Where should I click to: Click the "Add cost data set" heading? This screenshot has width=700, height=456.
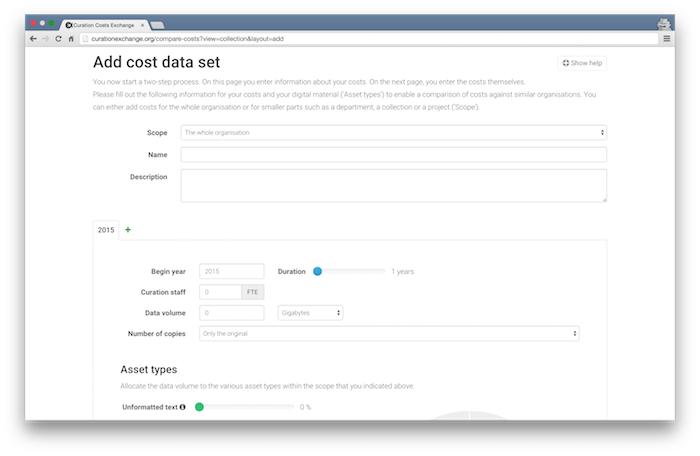[x=157, y=62]
